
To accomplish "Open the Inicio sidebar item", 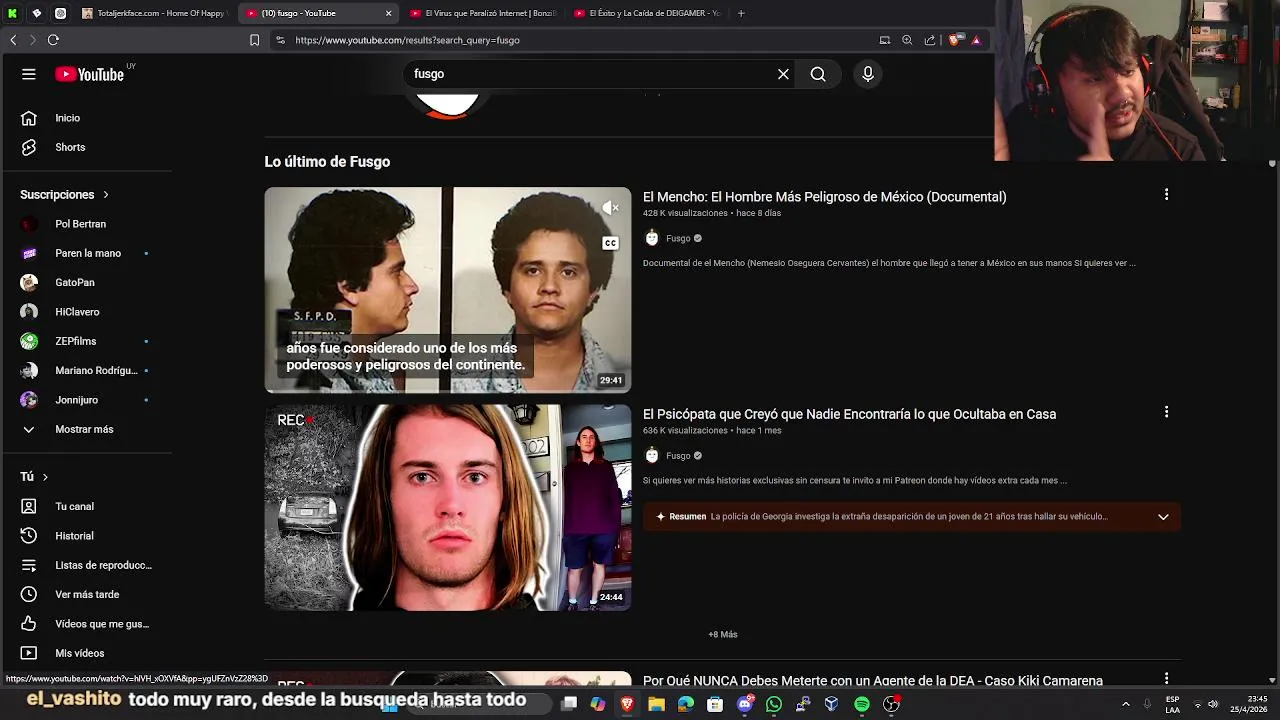I will 88,118.
